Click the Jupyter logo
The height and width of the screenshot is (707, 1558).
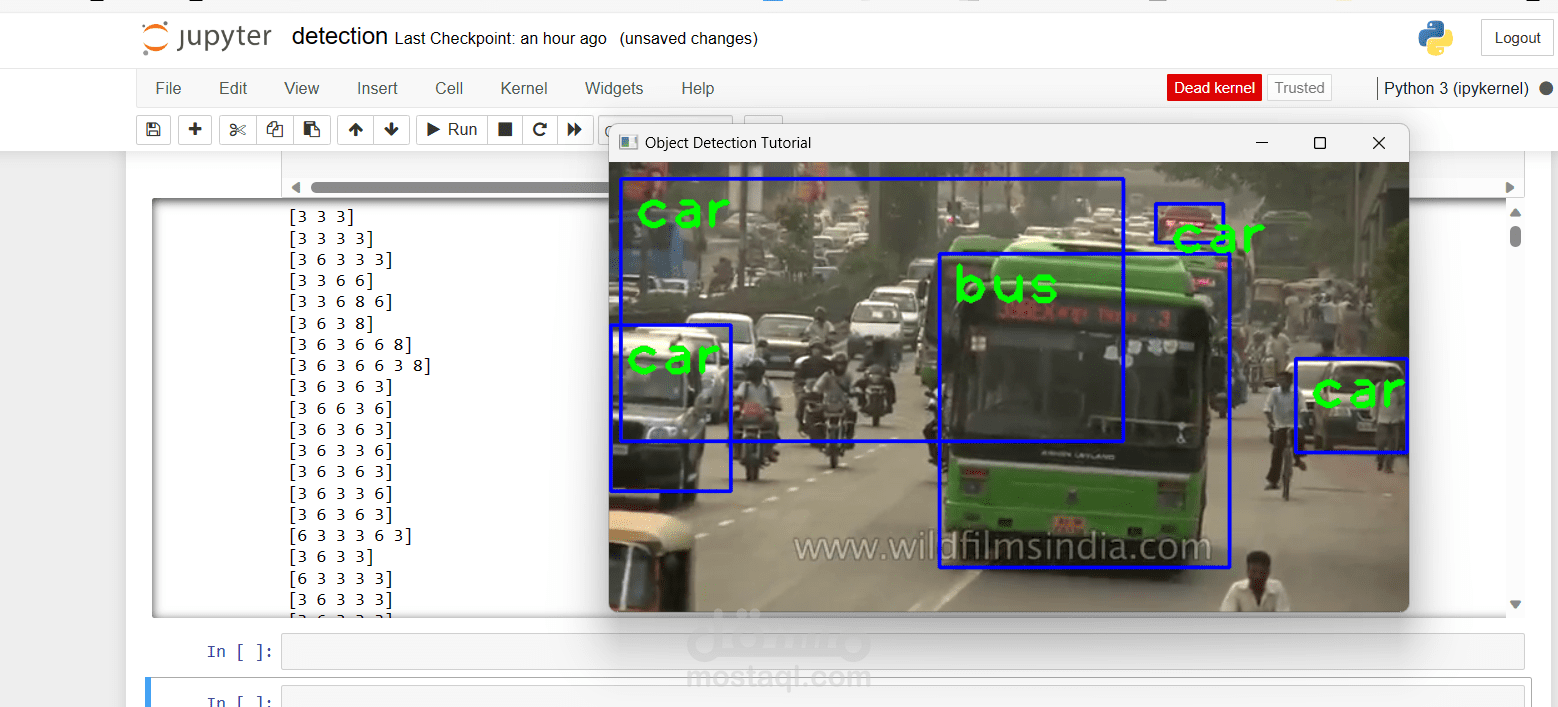(207, 38)
